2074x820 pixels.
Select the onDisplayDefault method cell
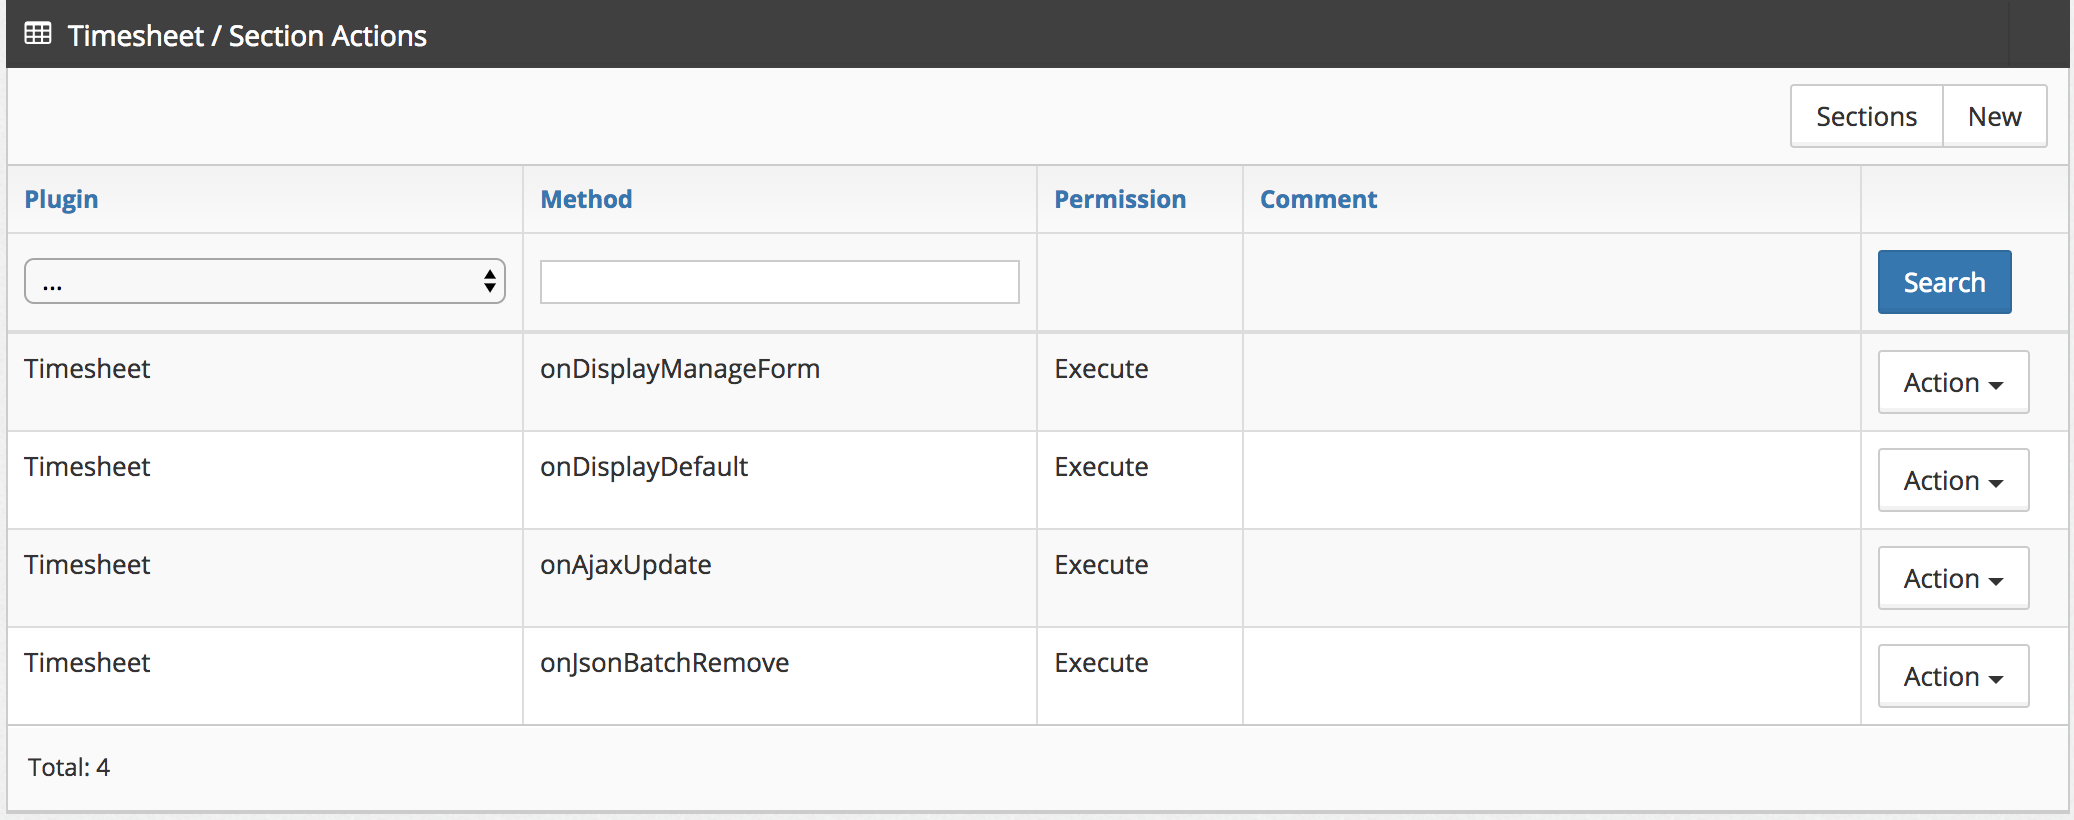coord(644,467)
